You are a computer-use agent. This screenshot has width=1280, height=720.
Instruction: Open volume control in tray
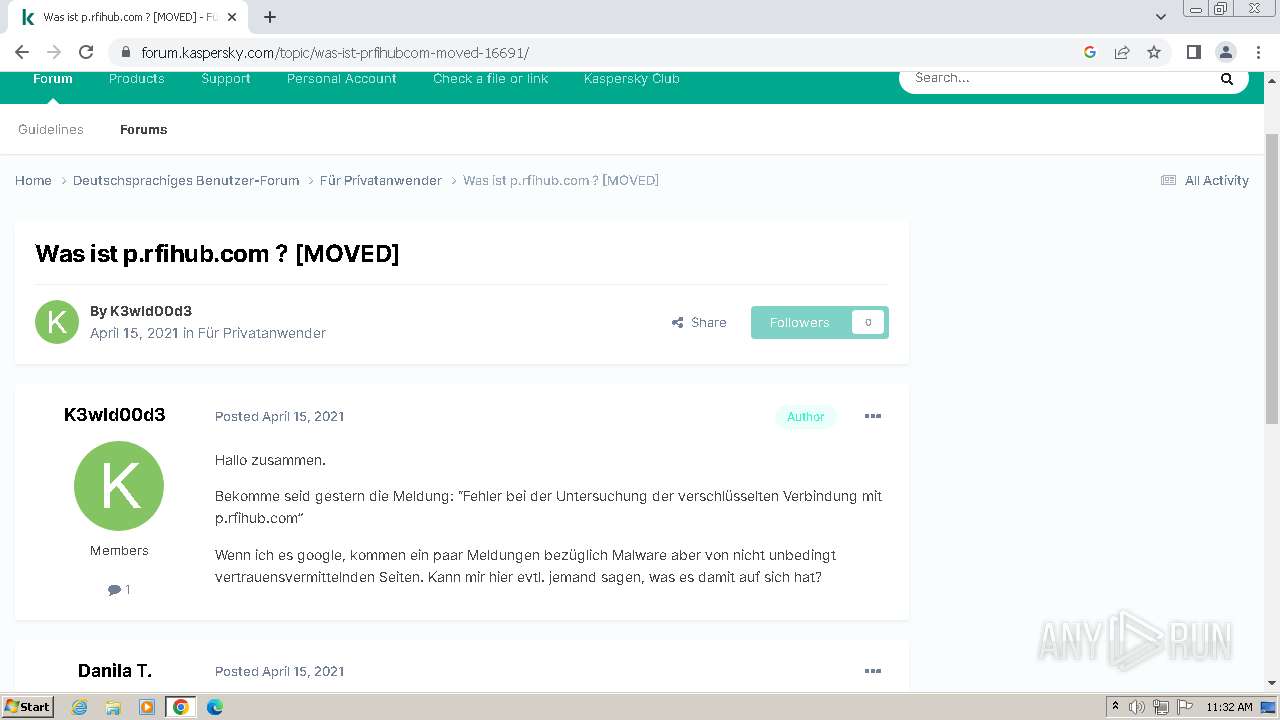click(x=1137, y=707)
